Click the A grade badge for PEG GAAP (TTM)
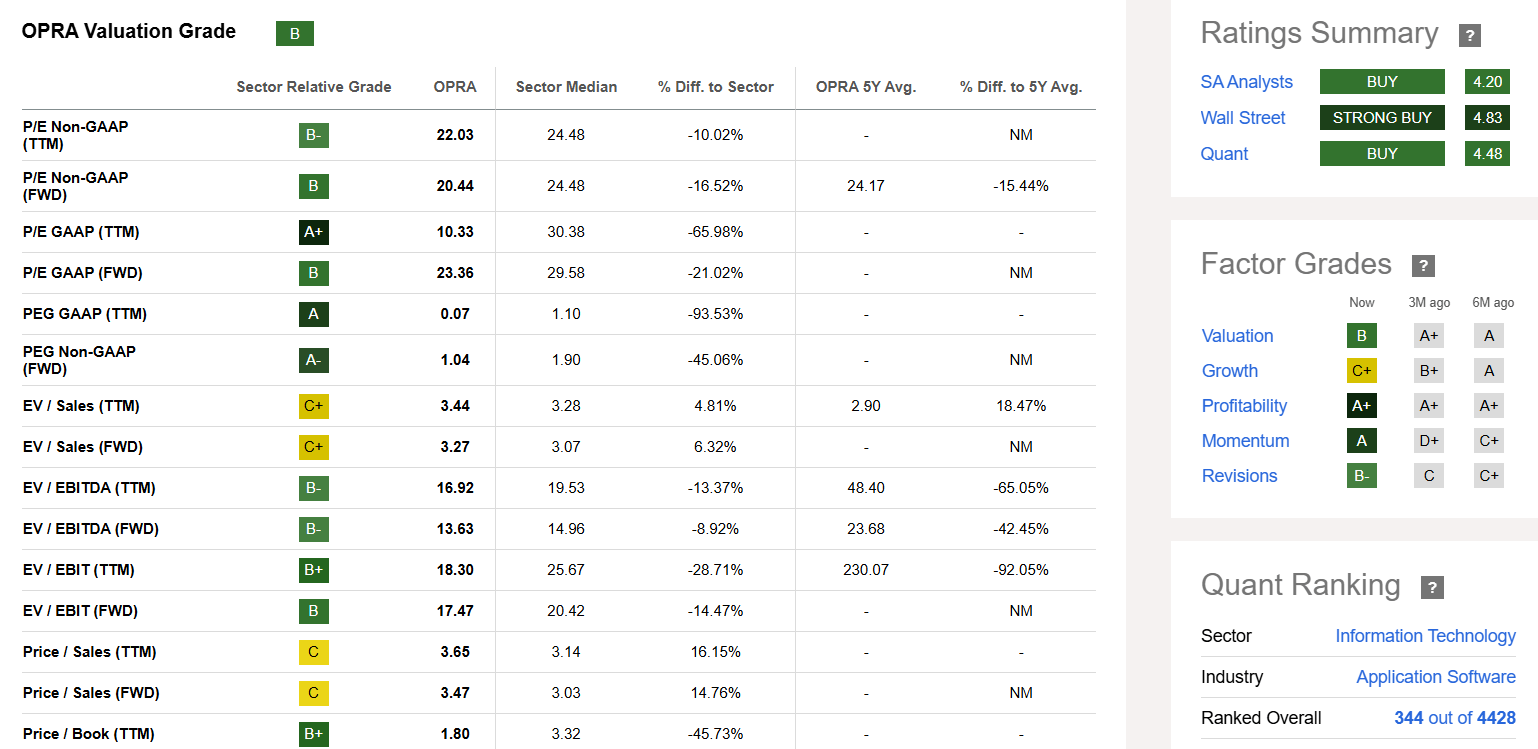This screenshot has width=1538, height=749. point(314,313)
